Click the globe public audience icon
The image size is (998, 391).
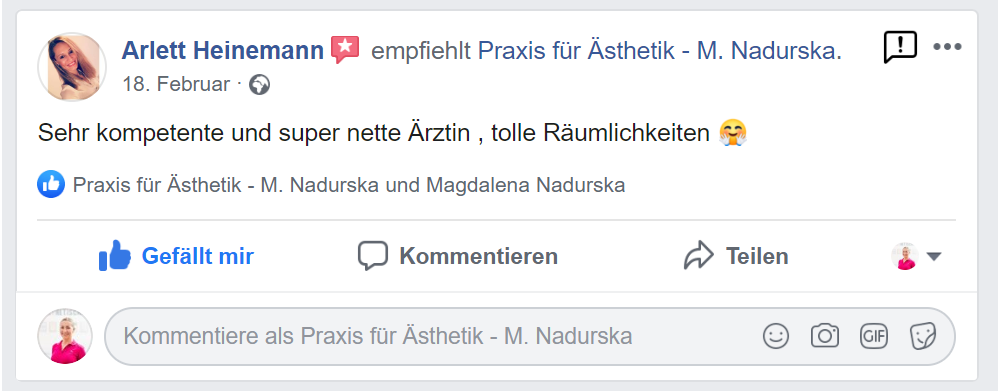[259, 85]
